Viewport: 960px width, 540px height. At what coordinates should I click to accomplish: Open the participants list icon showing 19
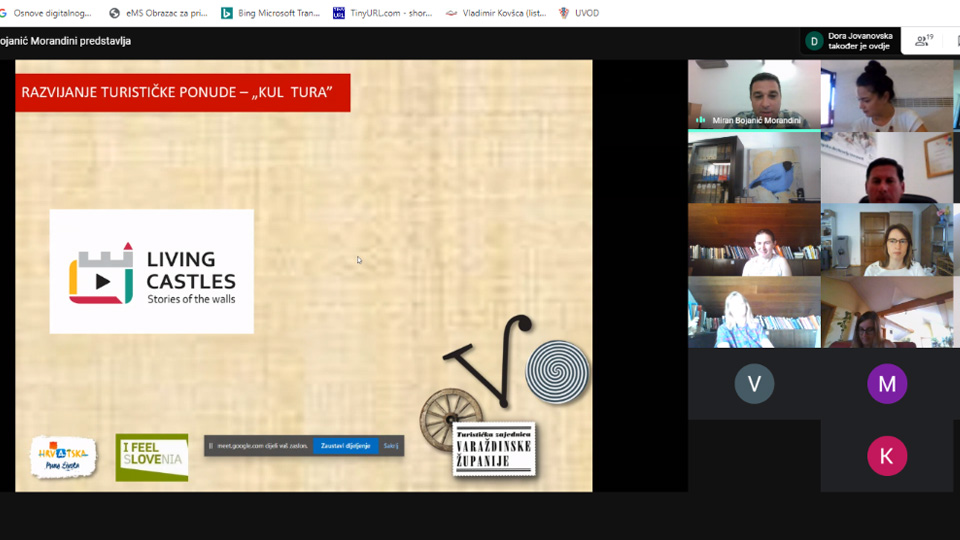click(923, 41)
